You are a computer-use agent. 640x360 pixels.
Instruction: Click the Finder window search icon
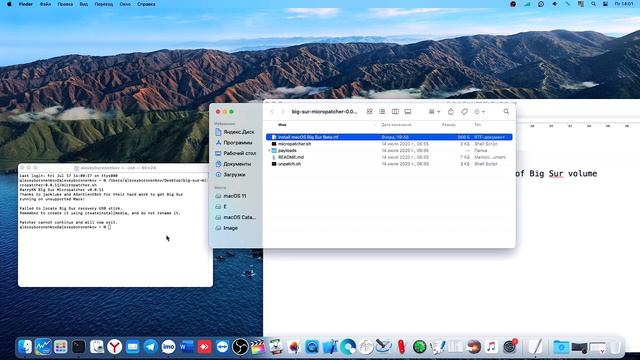pyautogui.click(x=506, y=111)
